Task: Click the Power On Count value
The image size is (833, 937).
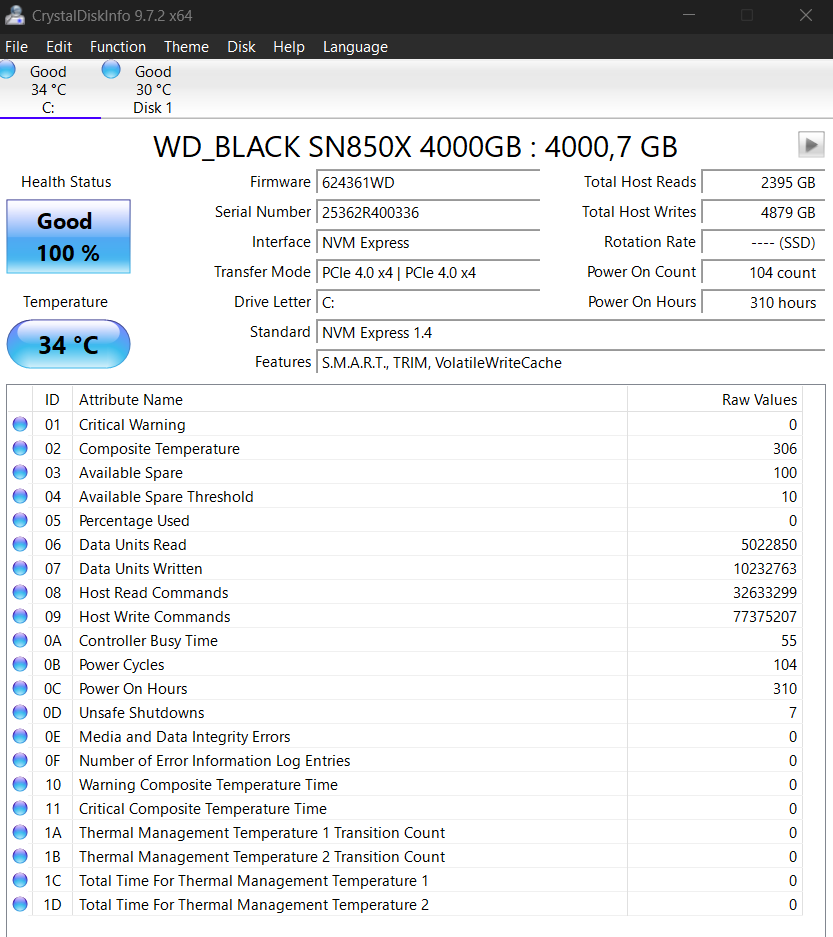Action: 763,272
